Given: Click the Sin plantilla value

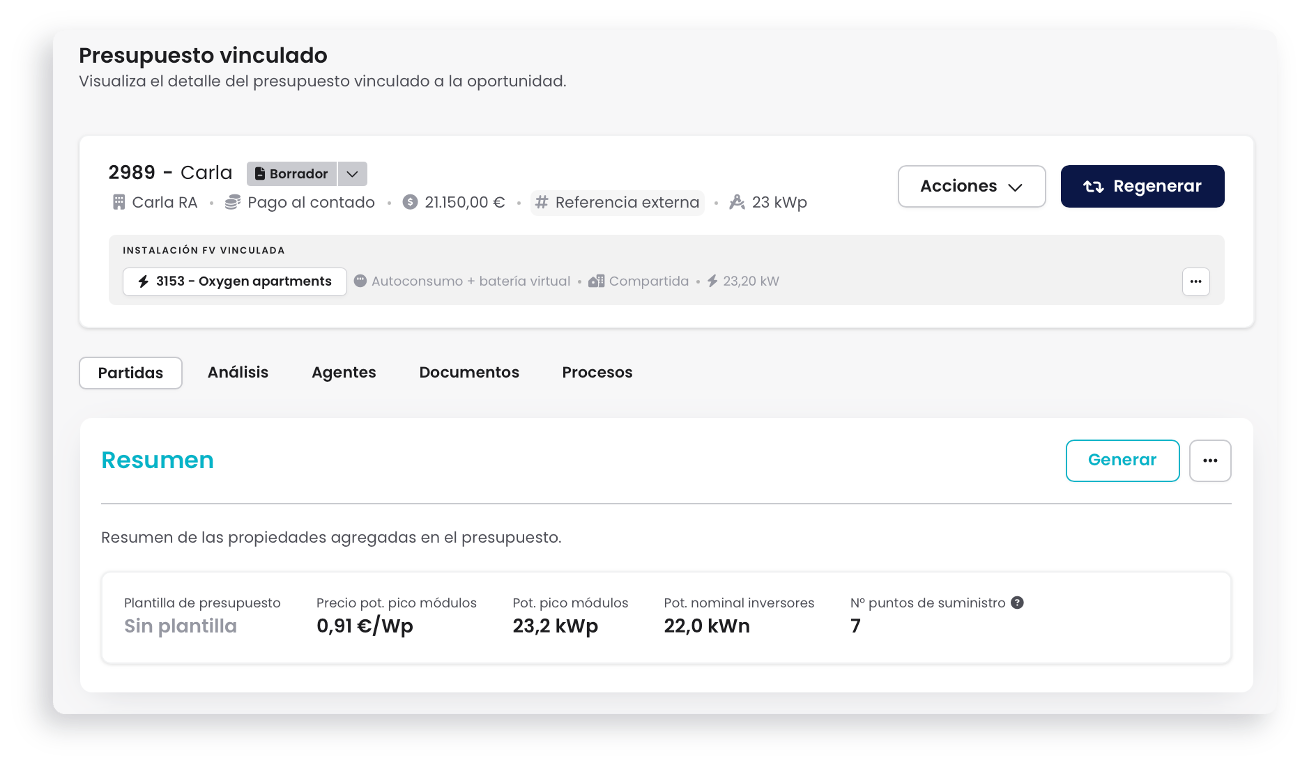Looking at the screenshot, I should [180, 627].
